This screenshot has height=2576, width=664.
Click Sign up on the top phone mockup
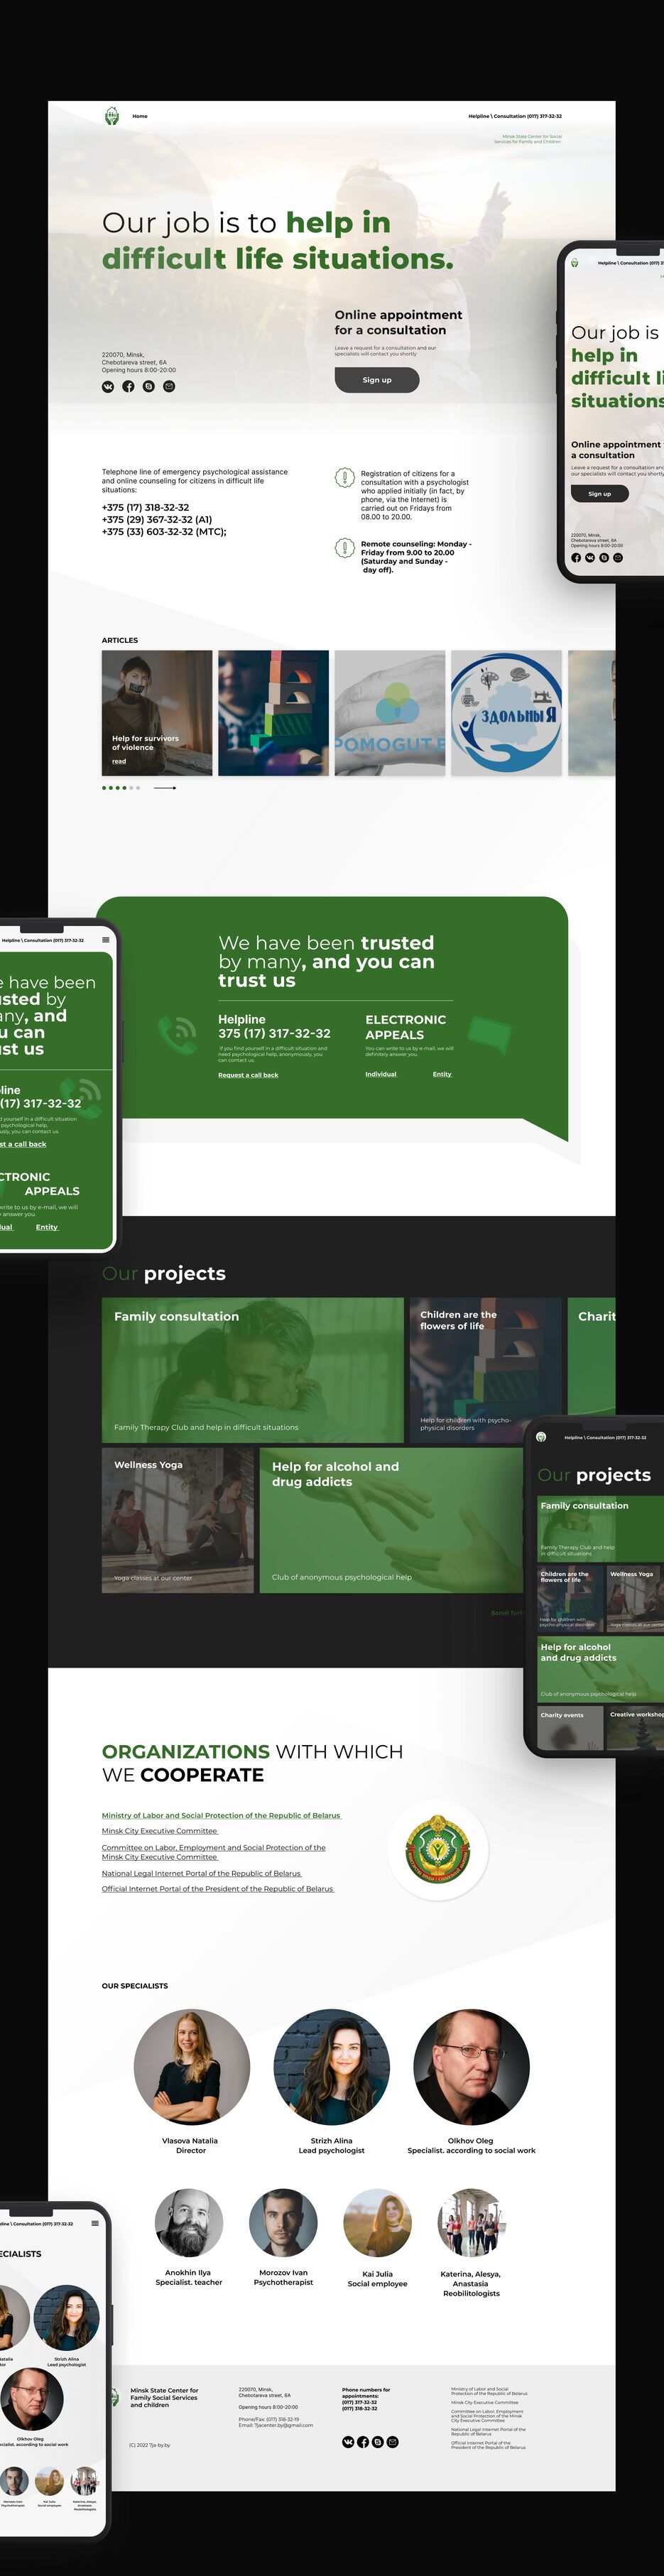(599, 493)
